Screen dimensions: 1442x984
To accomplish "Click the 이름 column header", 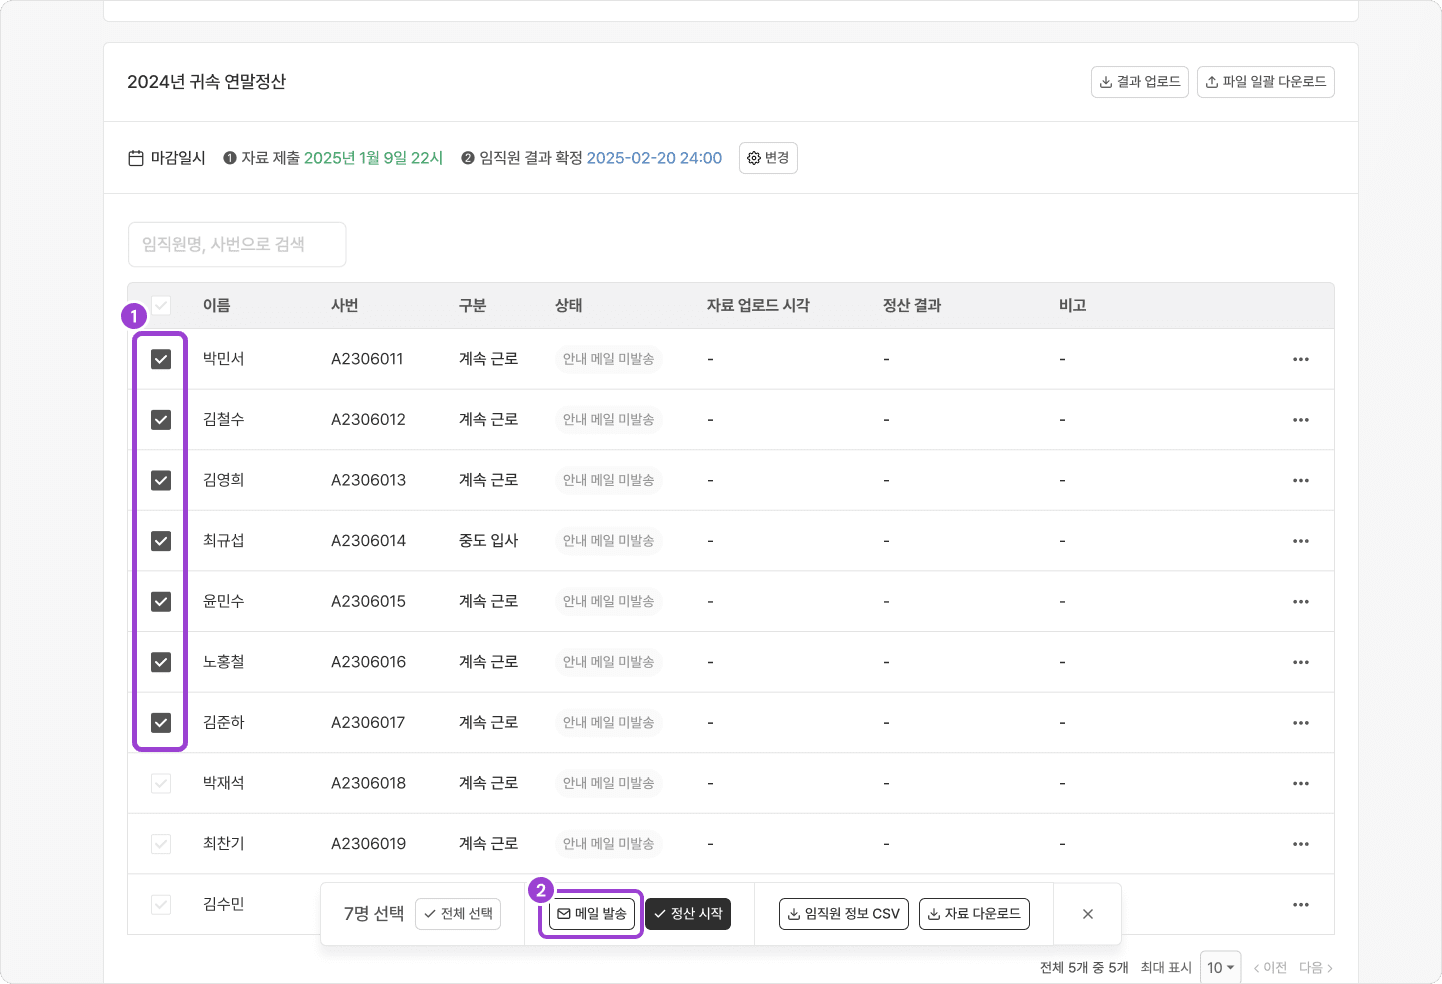I will [217, 305].
